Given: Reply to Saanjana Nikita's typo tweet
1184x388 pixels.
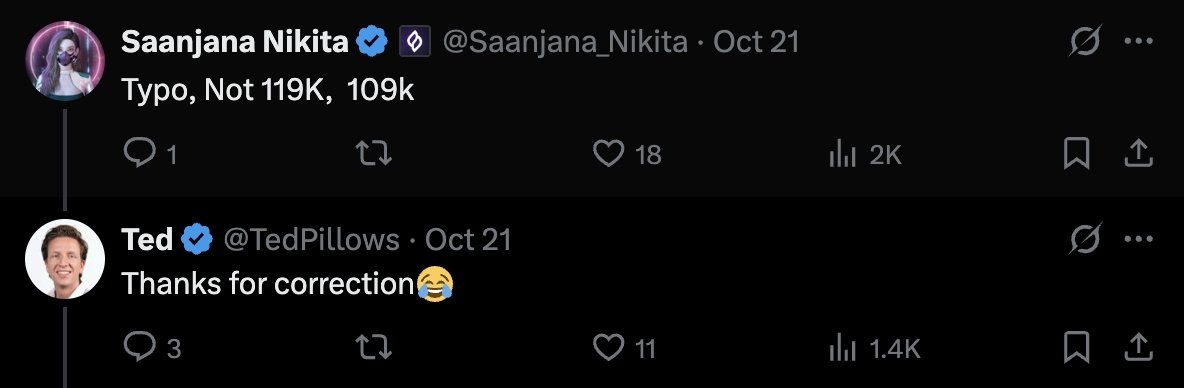Looking at the screenshot, I should 150,155.
